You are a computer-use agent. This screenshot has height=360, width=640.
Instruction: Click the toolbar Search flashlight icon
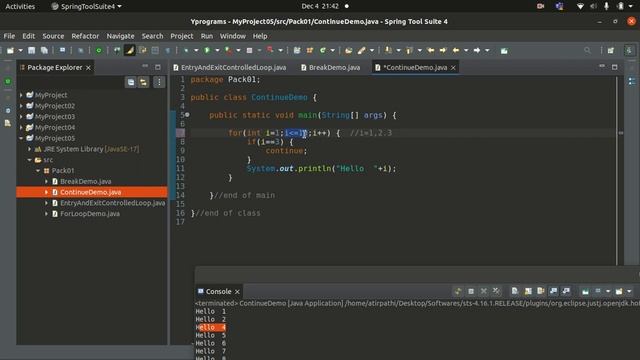pyautogui.click(x=361, y=50)
